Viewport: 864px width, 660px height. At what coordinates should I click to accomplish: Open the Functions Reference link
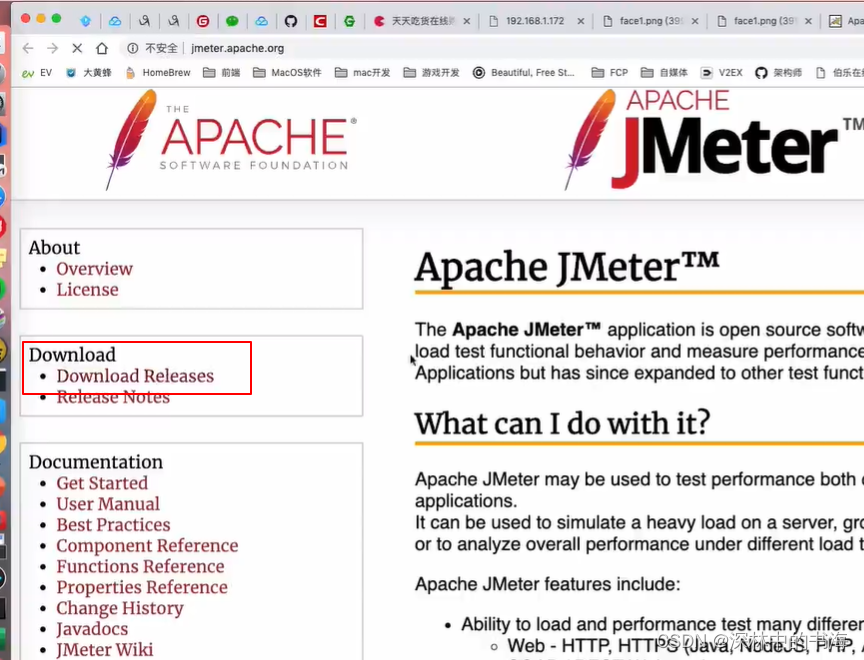140,567
